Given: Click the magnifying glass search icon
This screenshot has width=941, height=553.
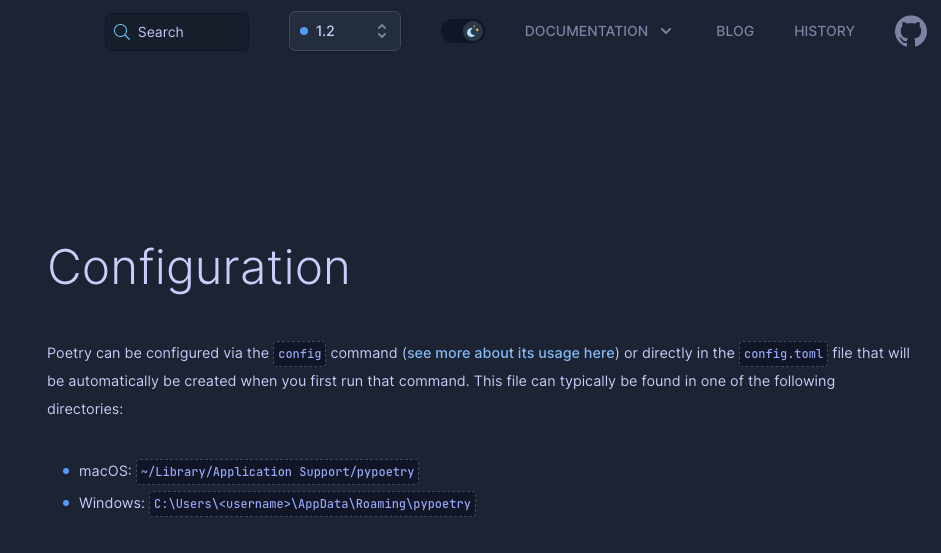Looking at the screenshot, I should pyautogui.click(x=122, y=32).
